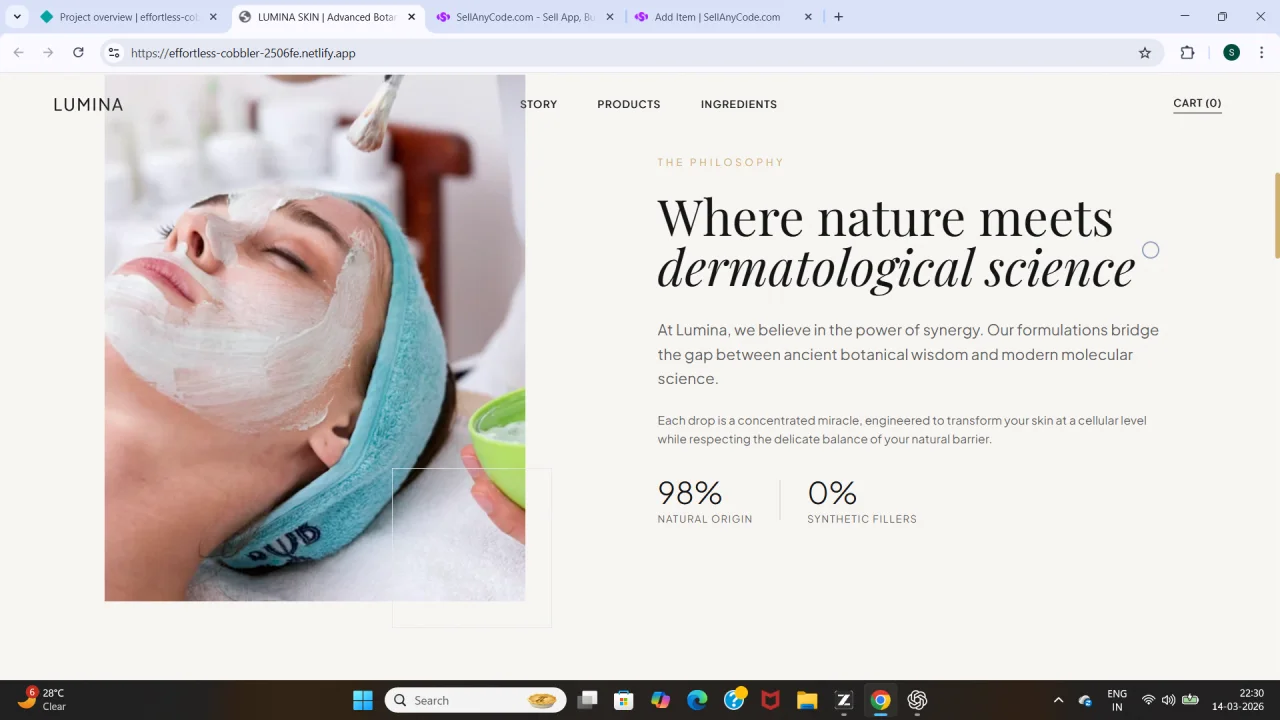Launch Microsoft Store from taskbar
The image size is (1280, 720).
[624, 700]
